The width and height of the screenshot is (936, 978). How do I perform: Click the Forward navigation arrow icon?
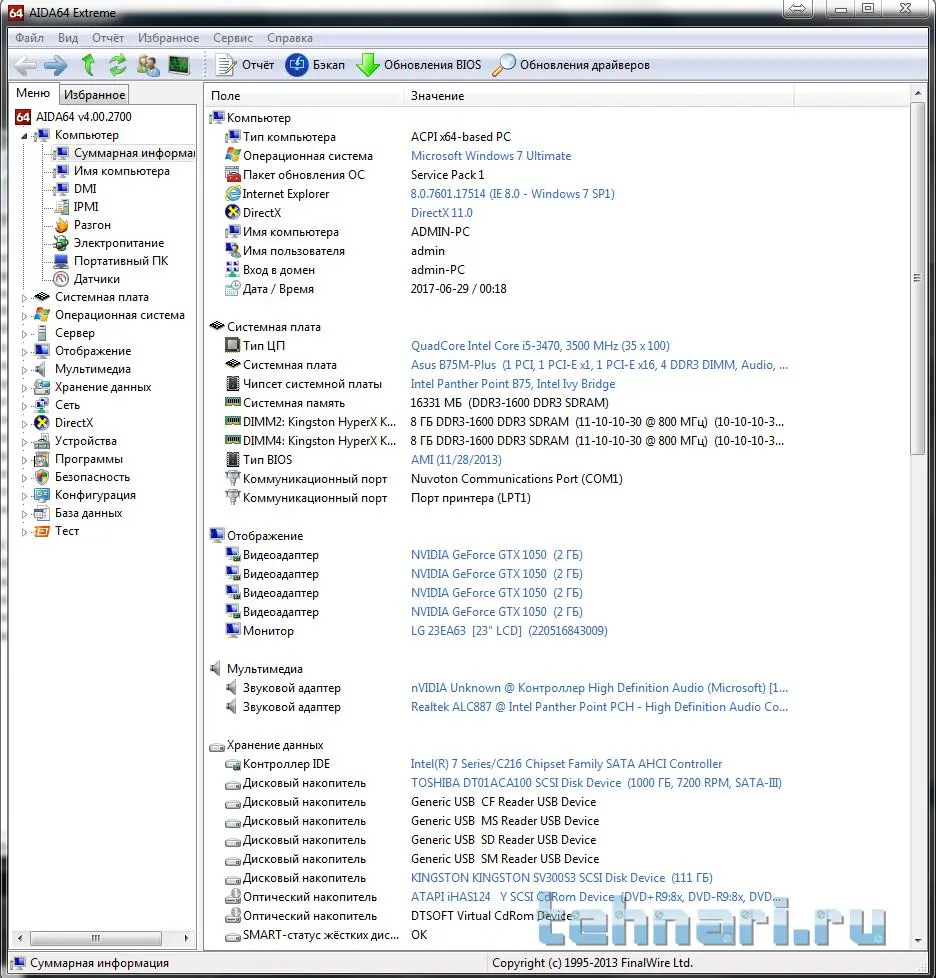pos(56,65)
